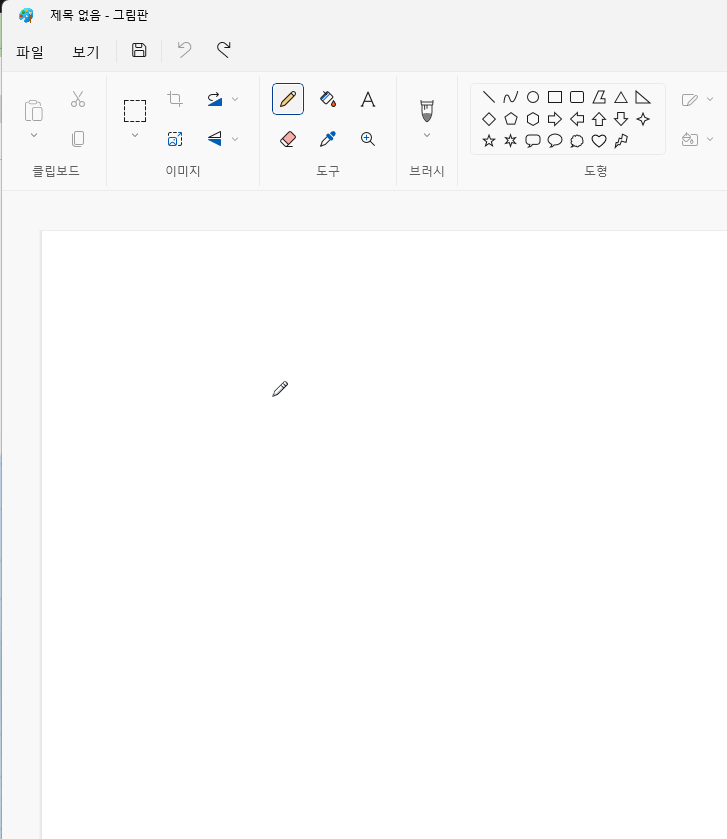Viewport: 727px width, 839px height.
Task: Click the resize image icon
Action: (x=175, y=139)
